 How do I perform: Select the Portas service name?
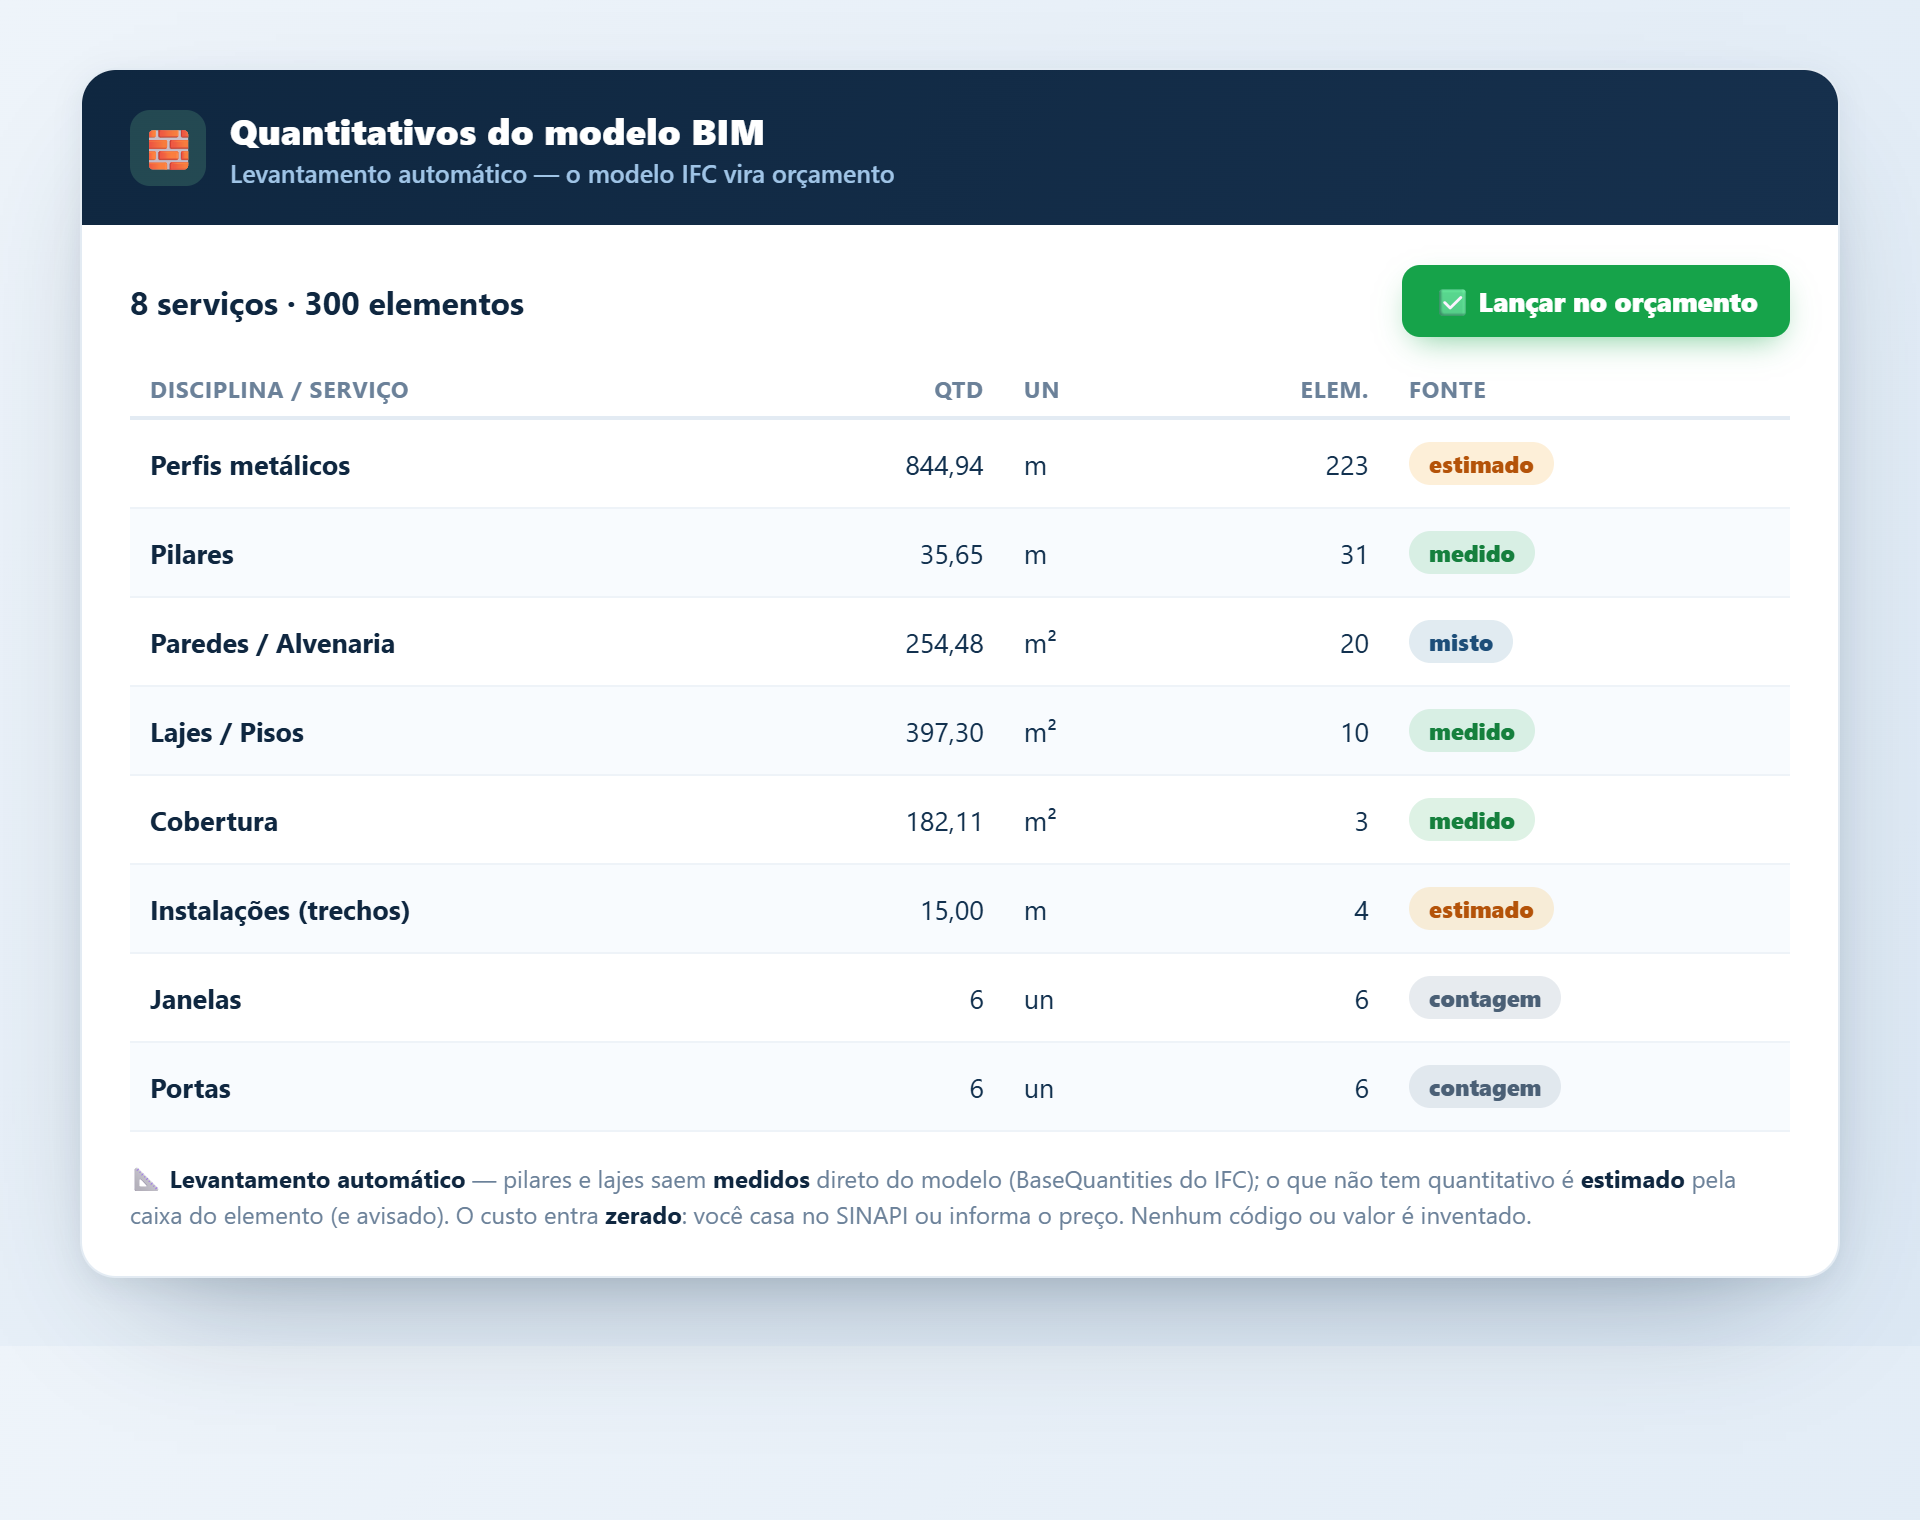(190, 1088)
